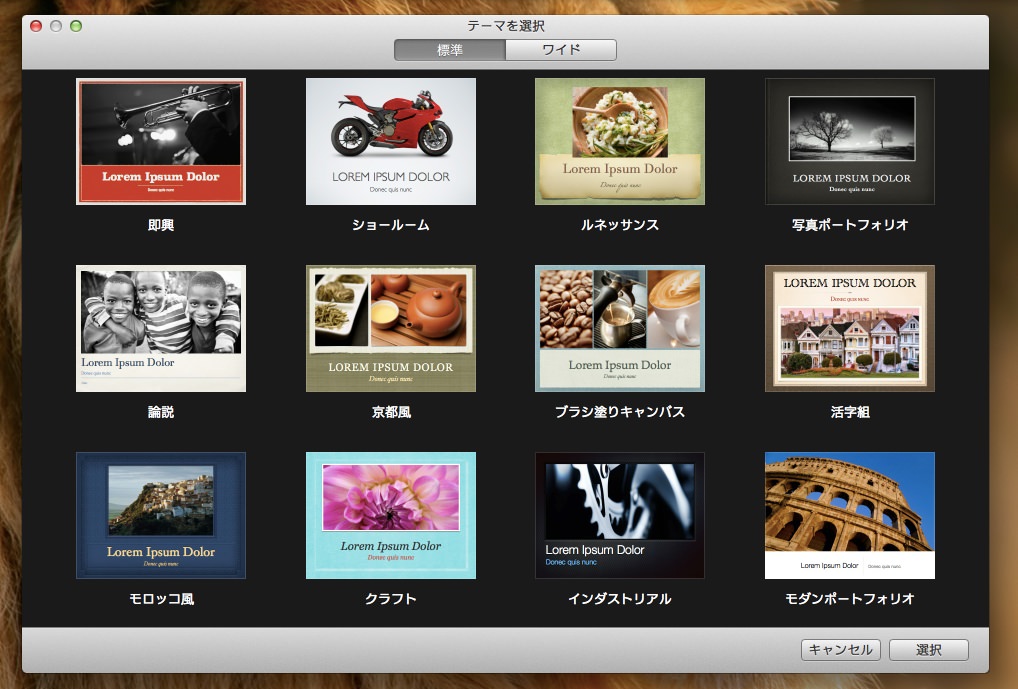Viewport: 1018px width, 689px height.
Task: Click the モロッコ風 label text
Action: pos(161,599)
